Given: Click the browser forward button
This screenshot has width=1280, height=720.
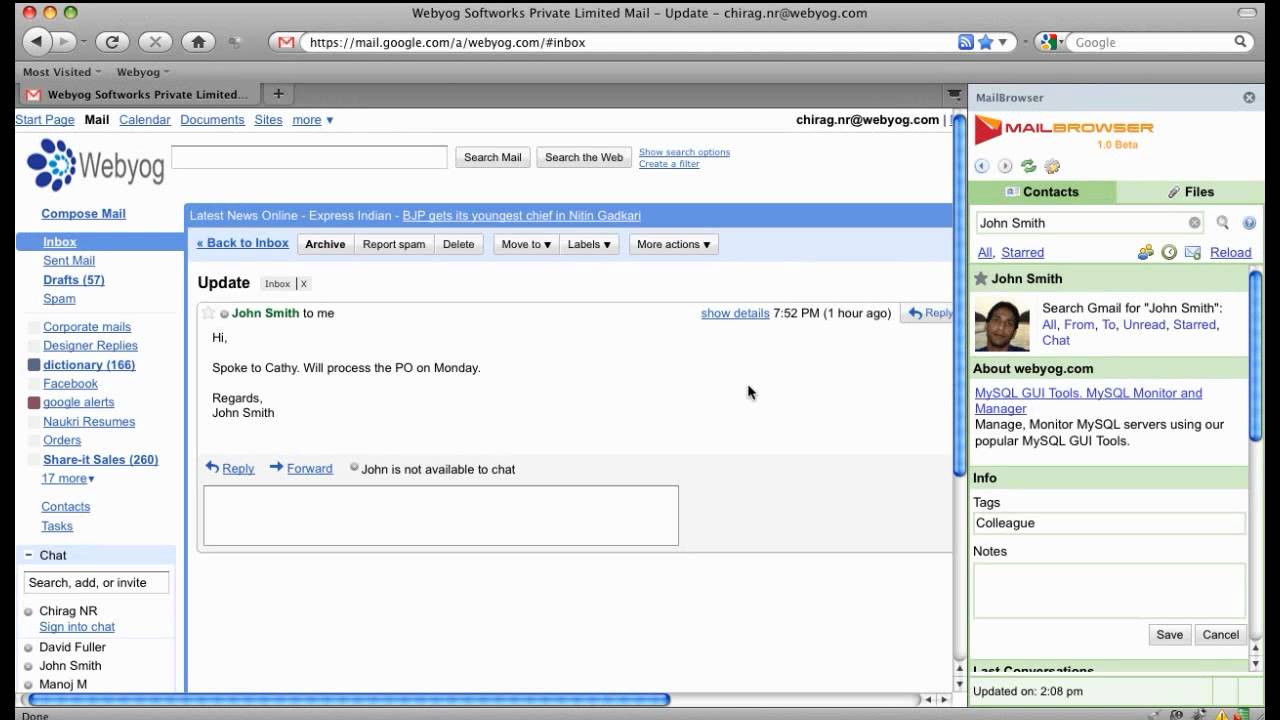Looking at the screenshot, I should click(64, 42).
